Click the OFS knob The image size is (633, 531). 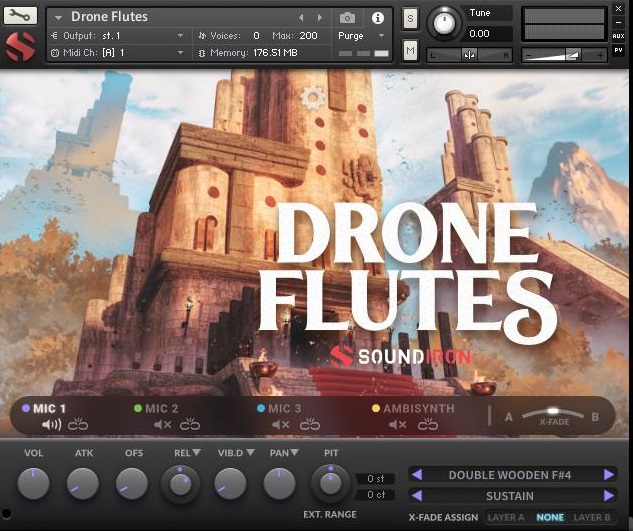click(x=132, y=483)
